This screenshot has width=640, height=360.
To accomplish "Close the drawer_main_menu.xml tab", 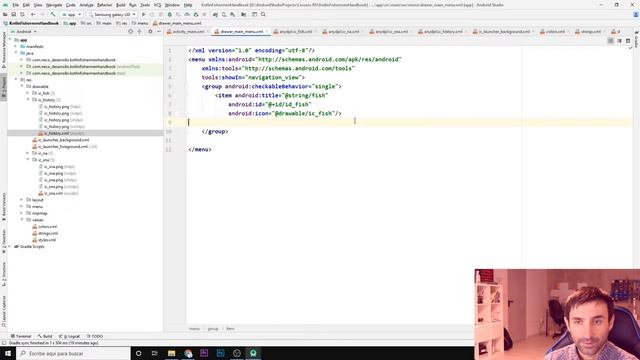I will (267, 31).
